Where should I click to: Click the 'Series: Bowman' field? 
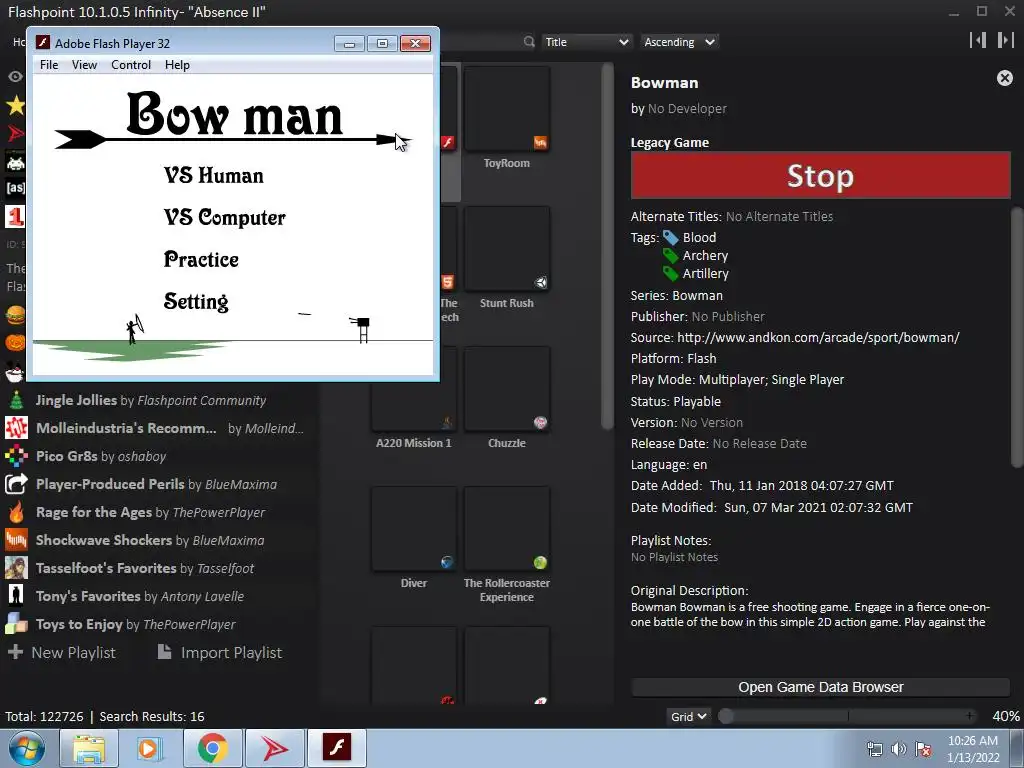coord(677,296)
